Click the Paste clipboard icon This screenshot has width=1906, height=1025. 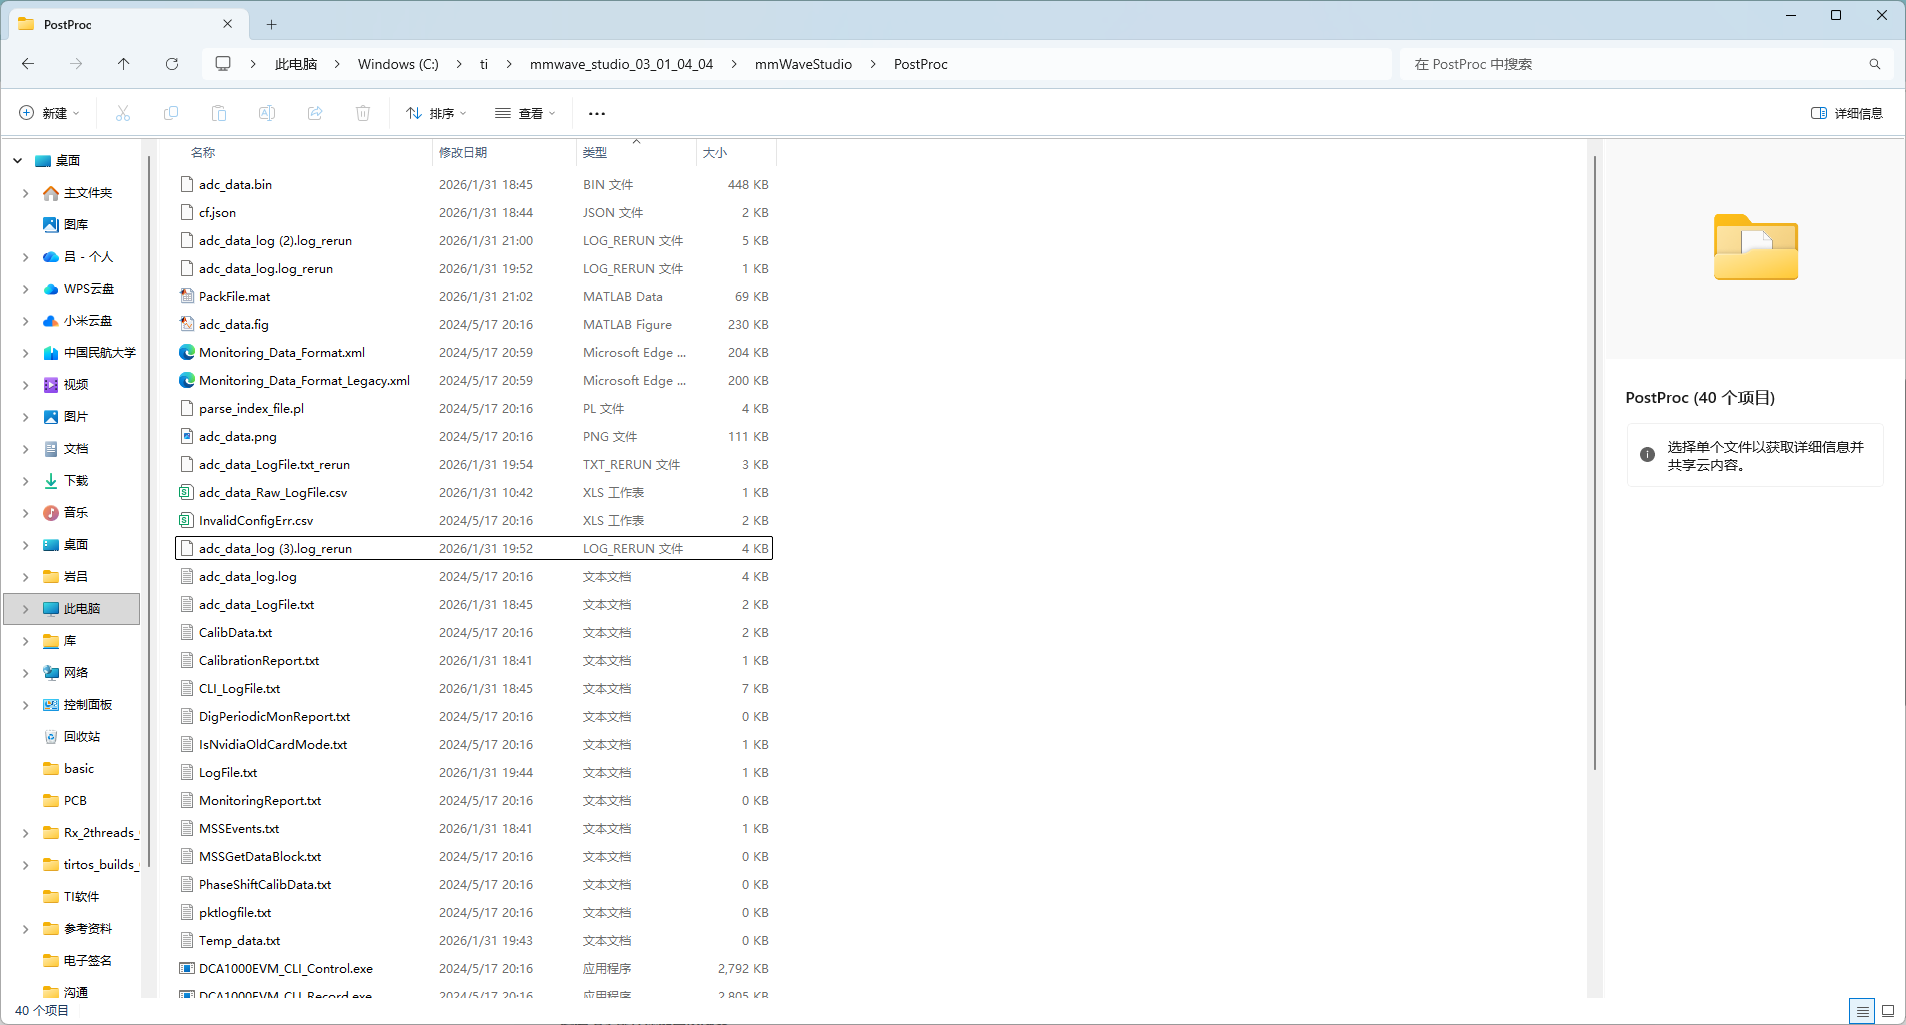(219, 113)
